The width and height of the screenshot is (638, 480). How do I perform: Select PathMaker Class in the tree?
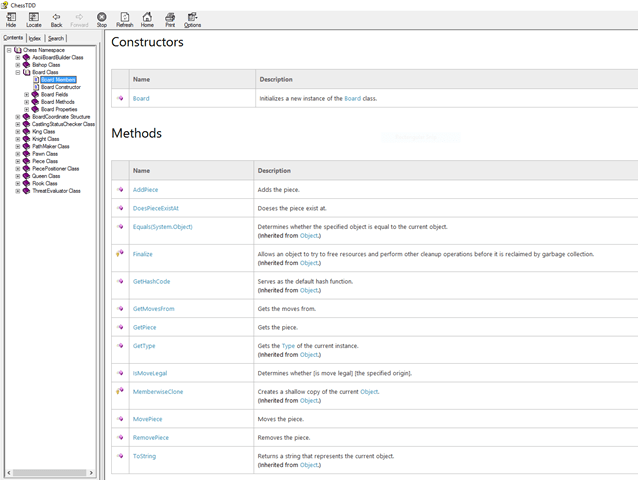click(x=50, y=146)
